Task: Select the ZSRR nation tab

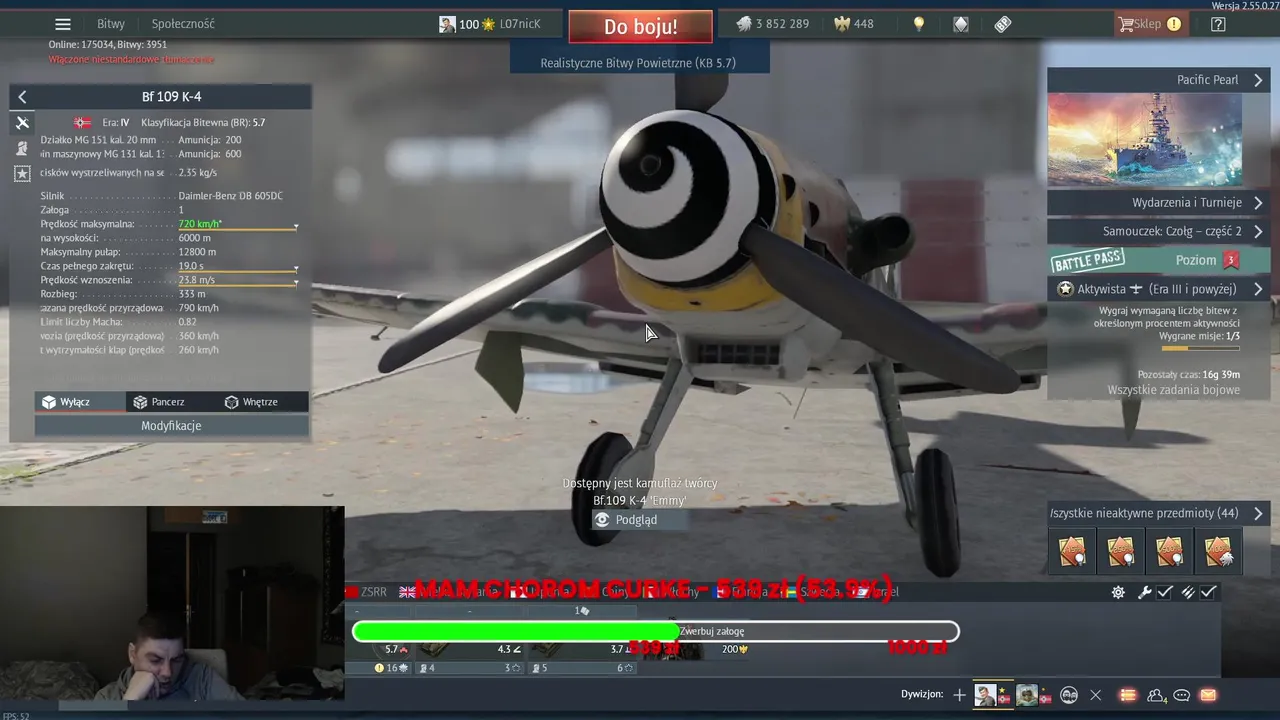Action: point(366,592)
